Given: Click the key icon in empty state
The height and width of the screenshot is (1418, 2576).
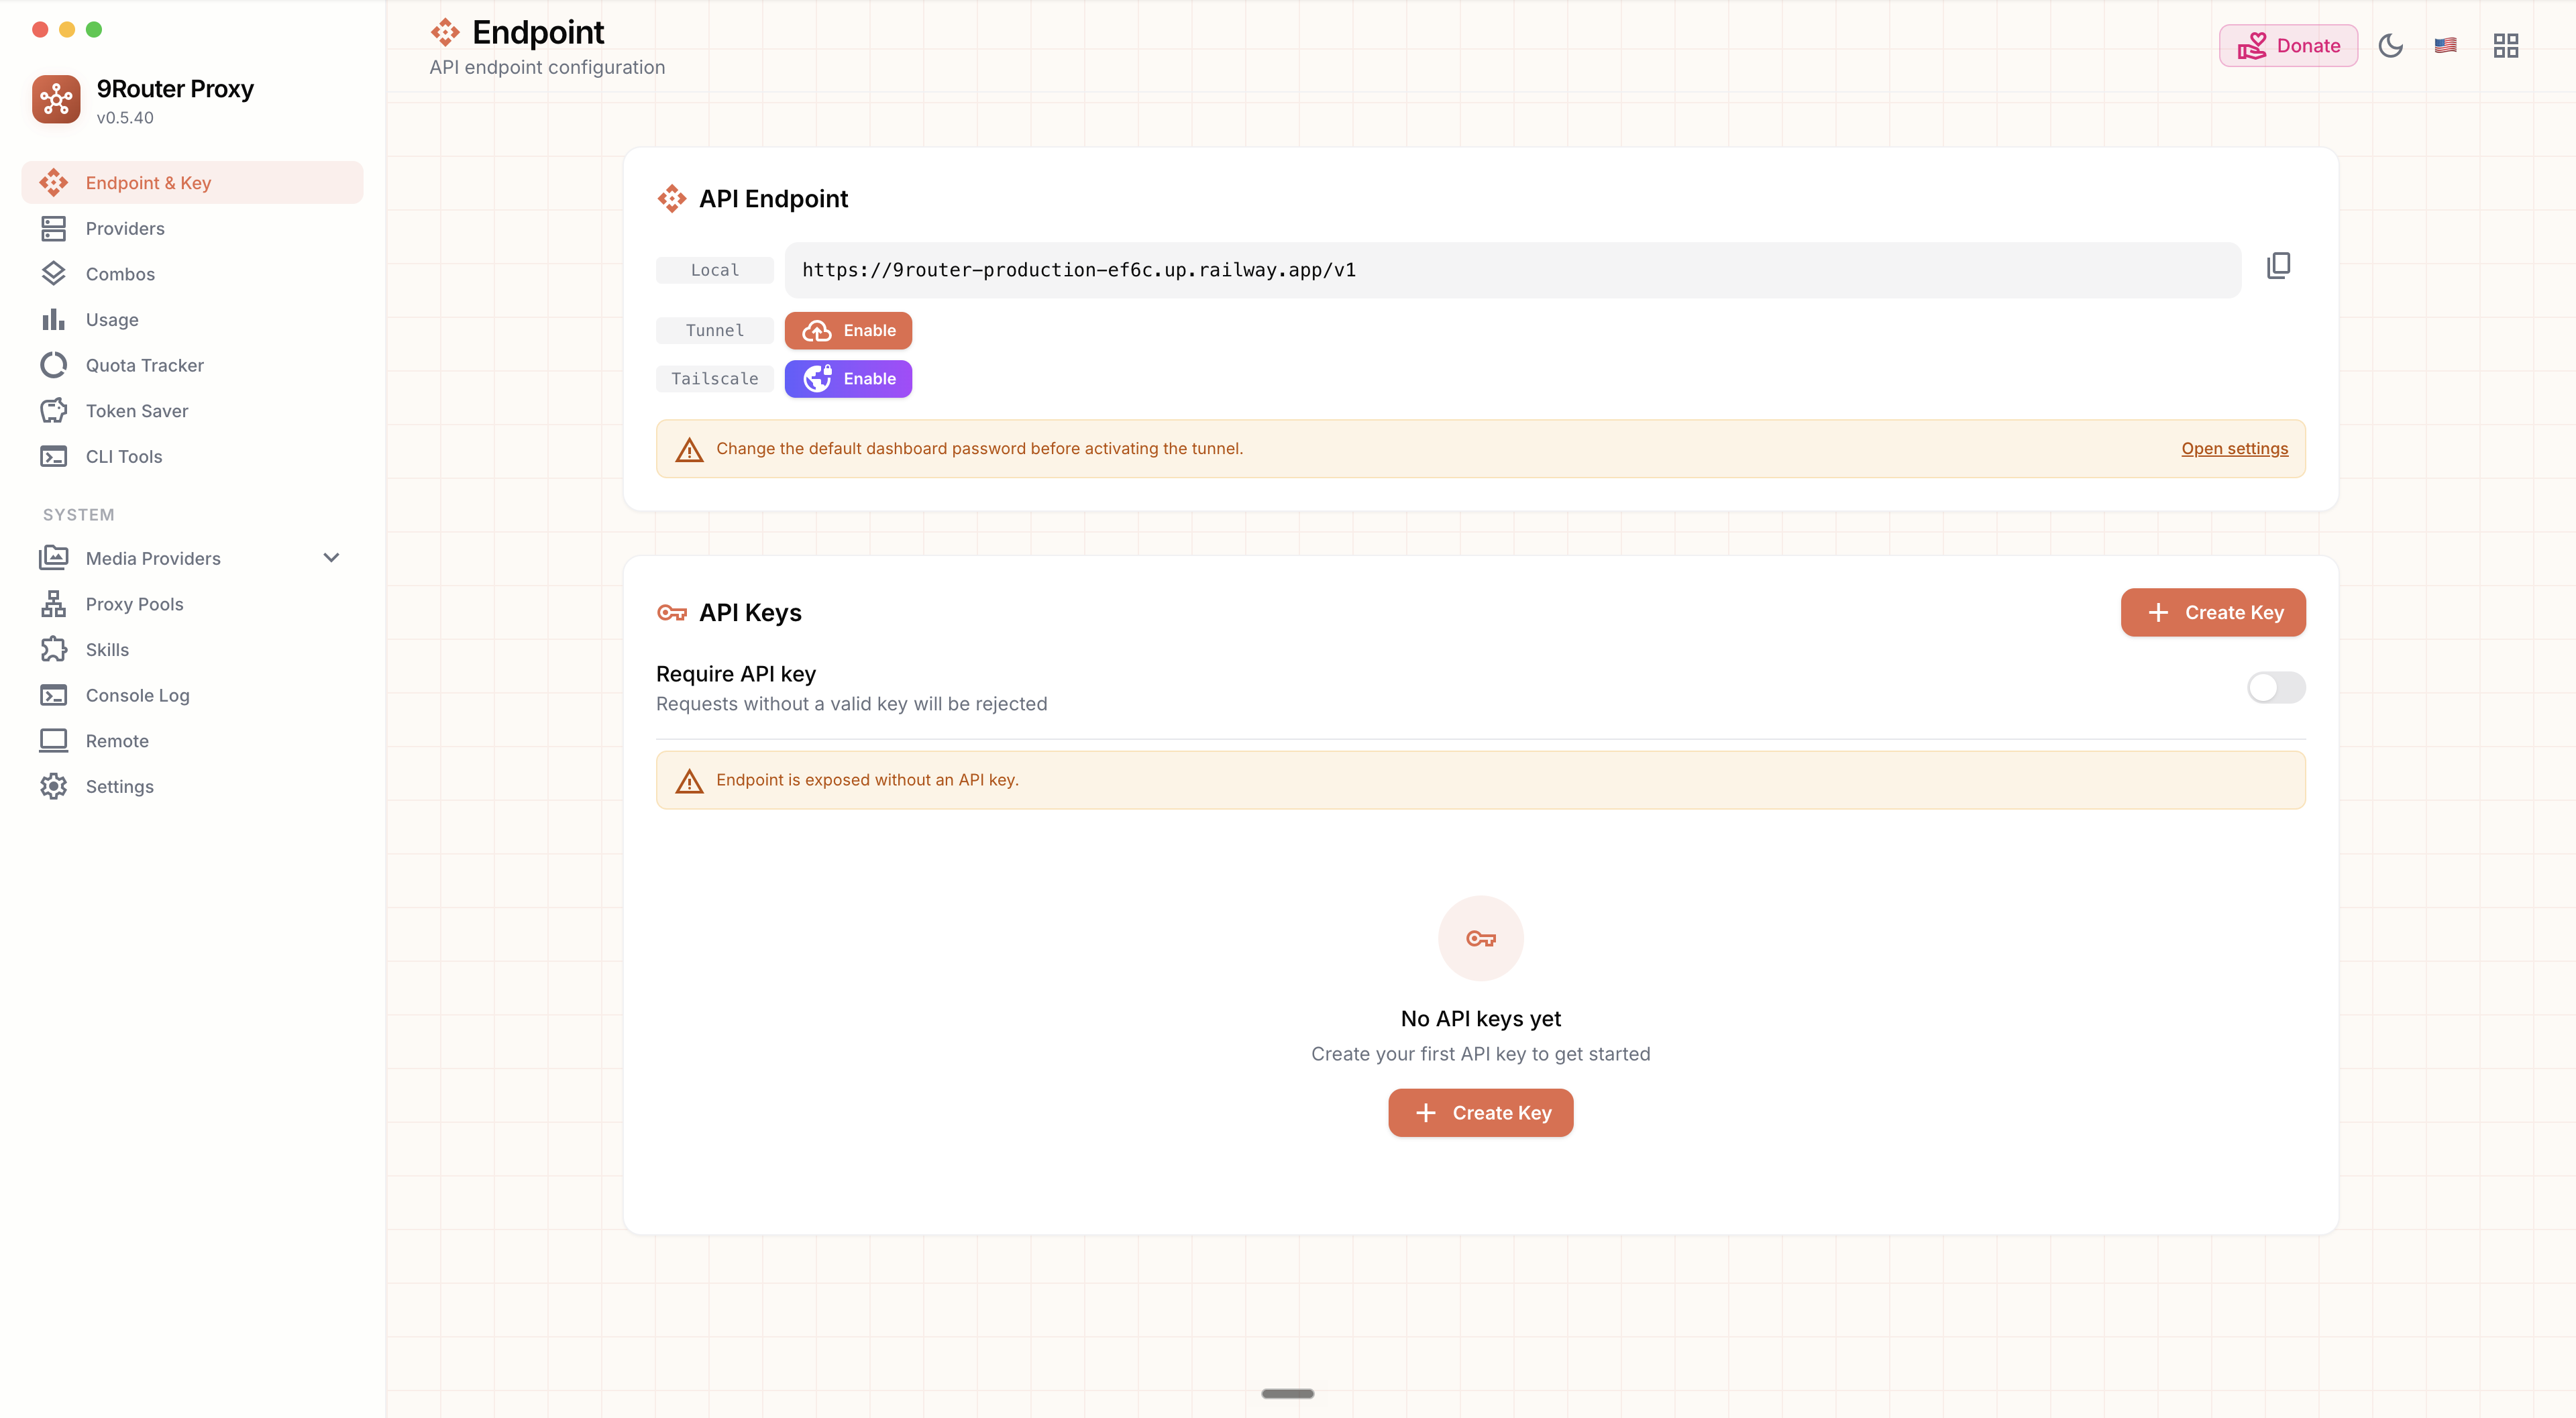Looking at the screenshot, I should pyautogui.click(x=1480, y=938).
